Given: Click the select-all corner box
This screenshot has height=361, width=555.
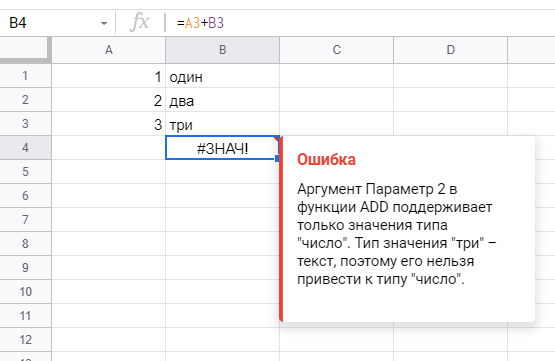Looking at the screenshot, I should 25,50.
